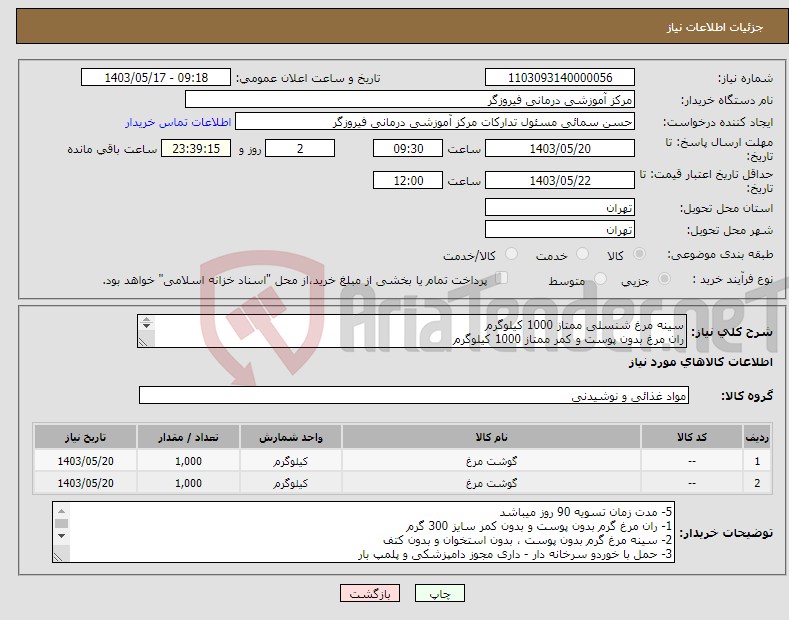Image resolution: width=789 pixels, height=620 pixels.
Task: Click the تعداد / مقدار column header
Action: click(x=188, y=437)
